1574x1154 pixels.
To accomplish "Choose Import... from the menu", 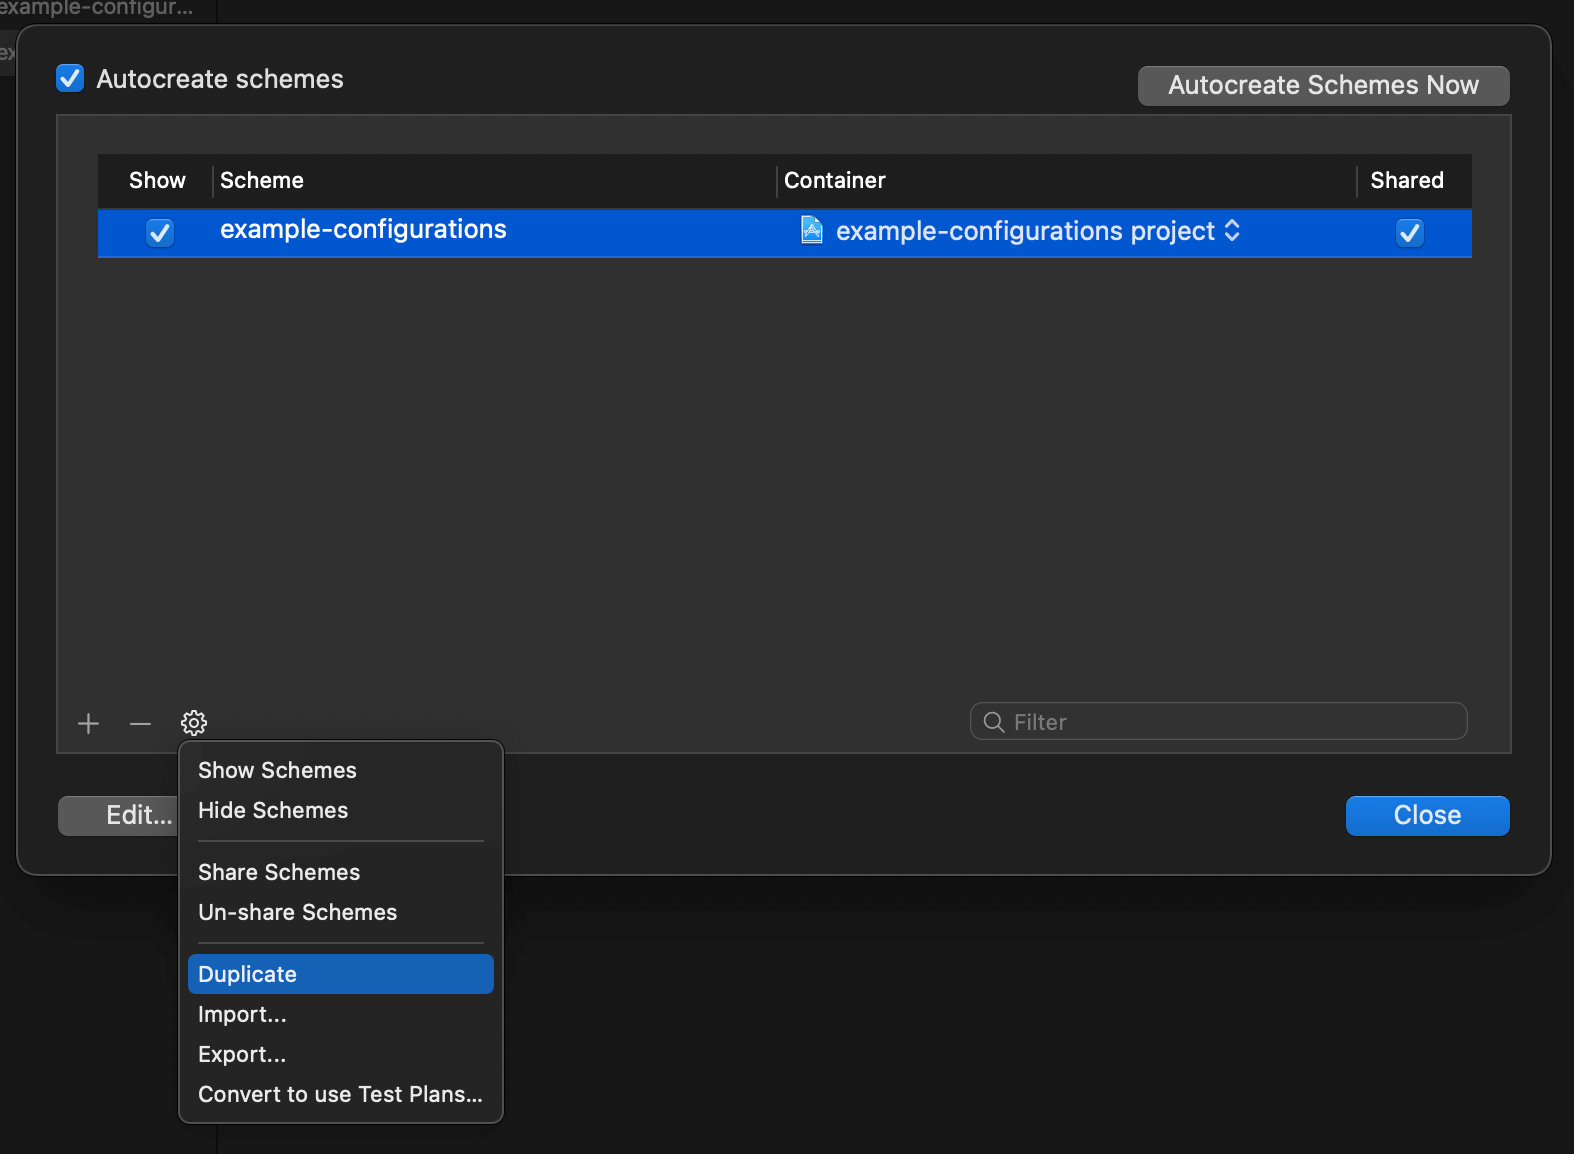I will click(x=242, y=1014).
